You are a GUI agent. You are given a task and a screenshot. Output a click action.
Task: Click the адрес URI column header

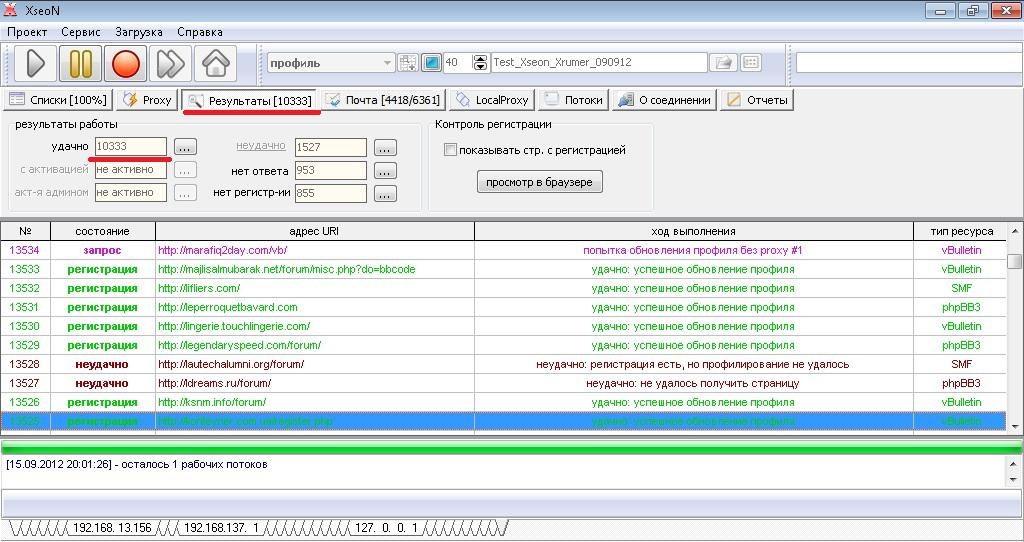314,231
